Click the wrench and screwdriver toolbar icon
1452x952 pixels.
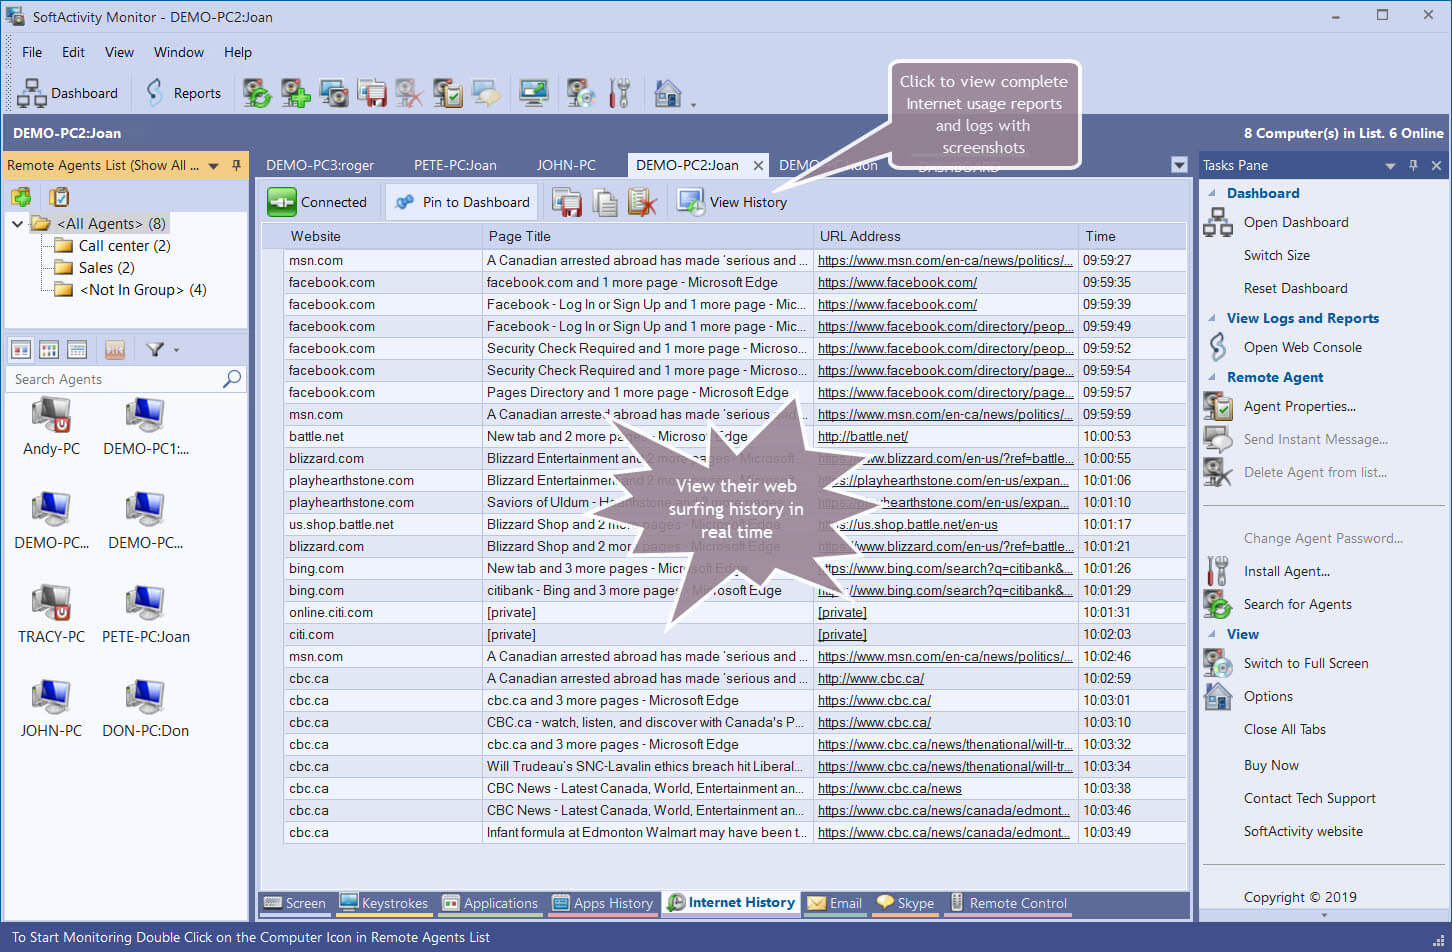coord(620,93)
